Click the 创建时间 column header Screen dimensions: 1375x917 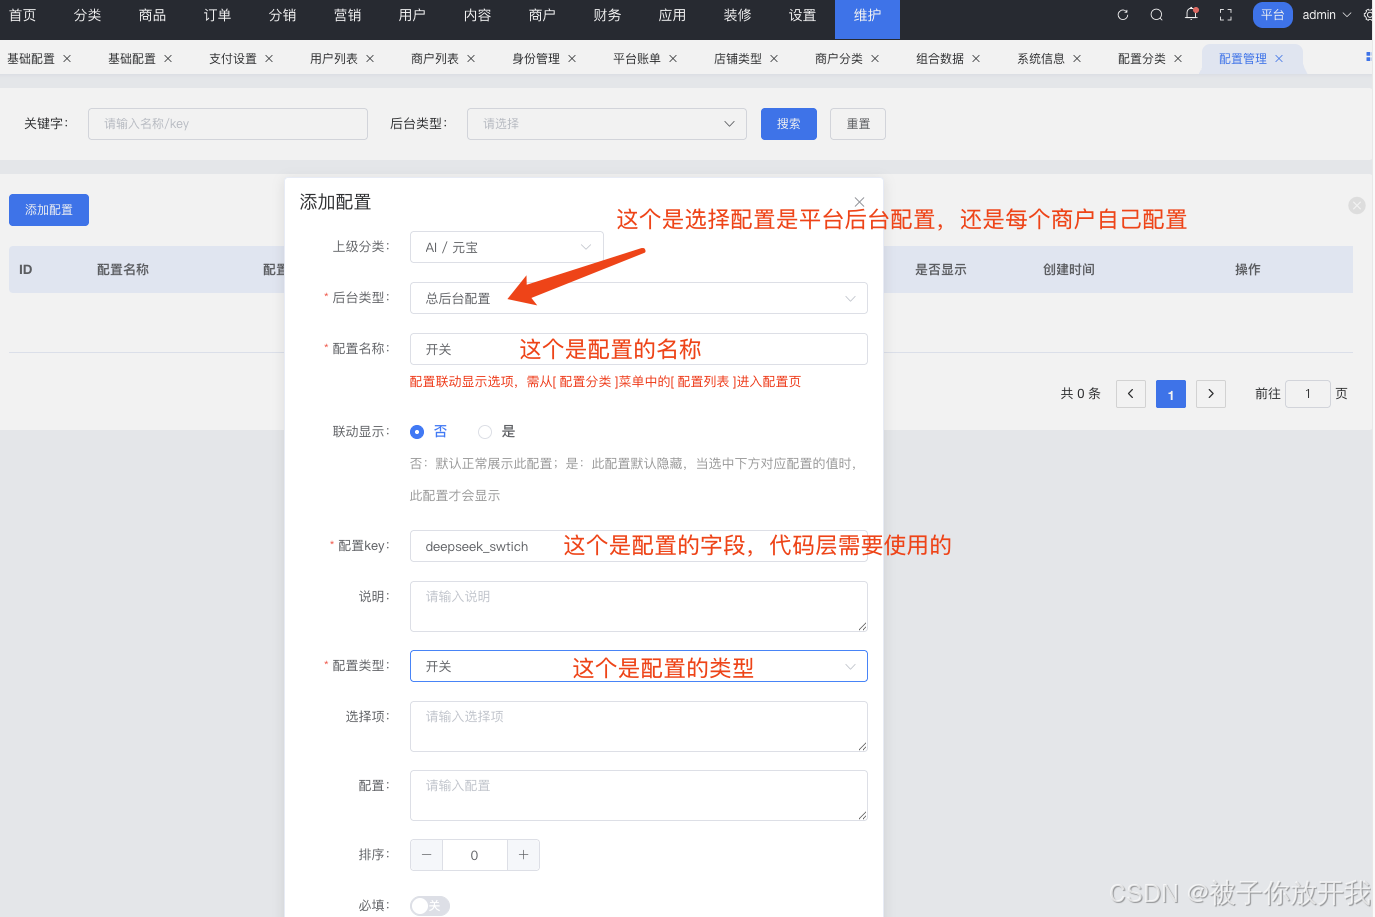[x=1069, y=270]
